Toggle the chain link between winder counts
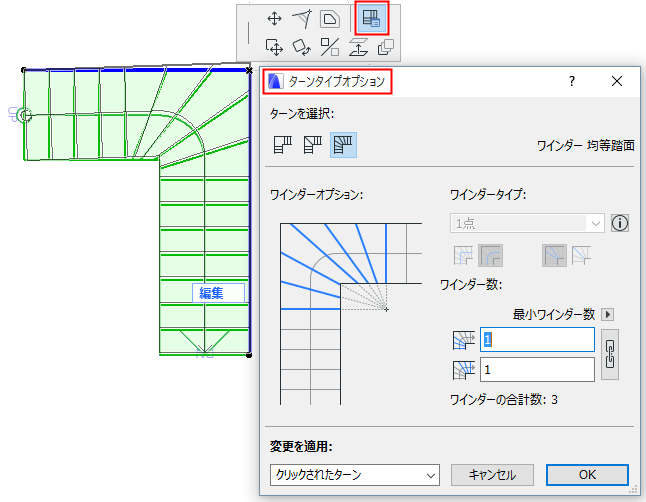This screenshot has width=646, height=502. click(610, 354)
